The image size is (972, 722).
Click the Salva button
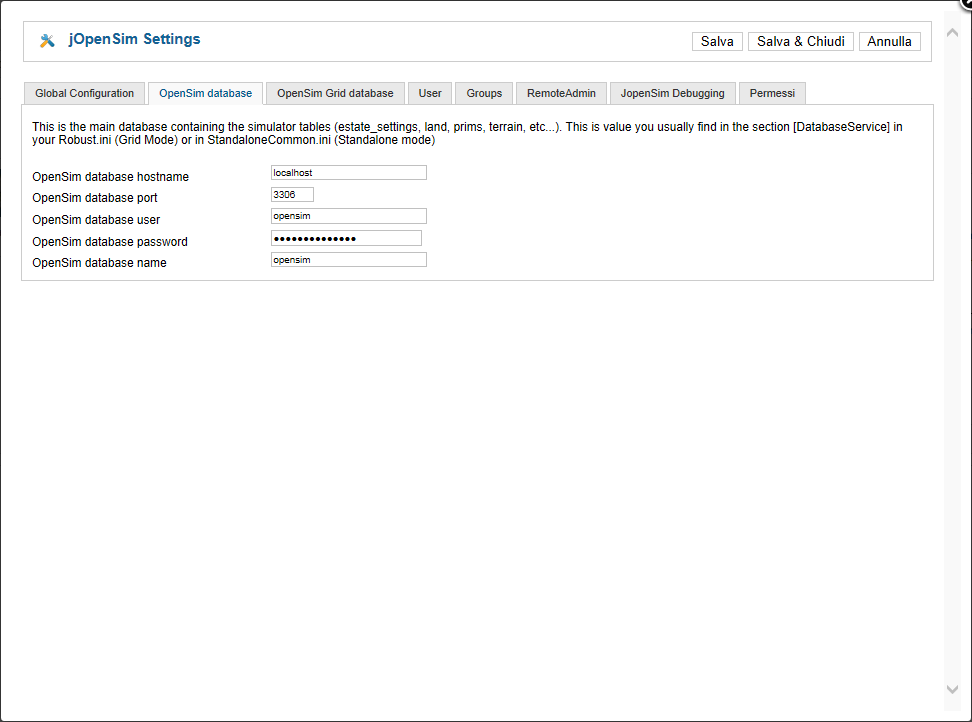click(717, 42)
